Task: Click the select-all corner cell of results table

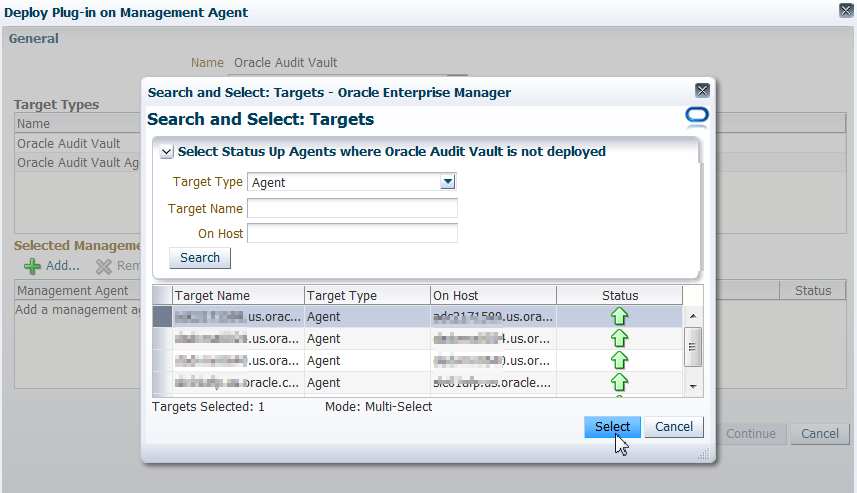Action: pos(162,295)
